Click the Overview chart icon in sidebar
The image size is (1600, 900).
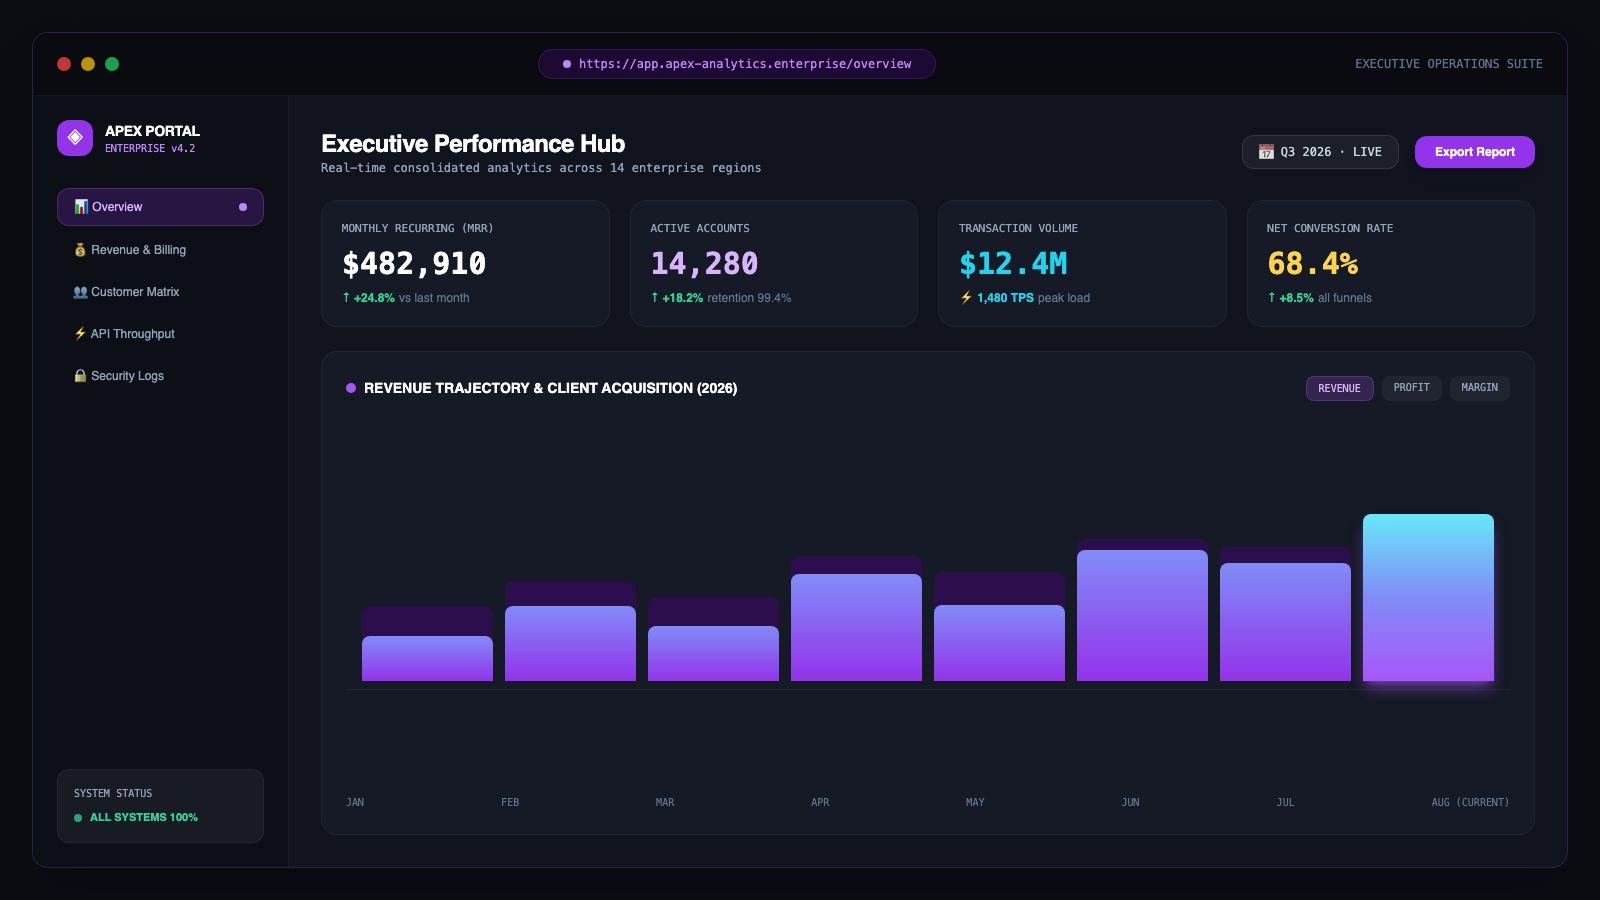[81, 207]
